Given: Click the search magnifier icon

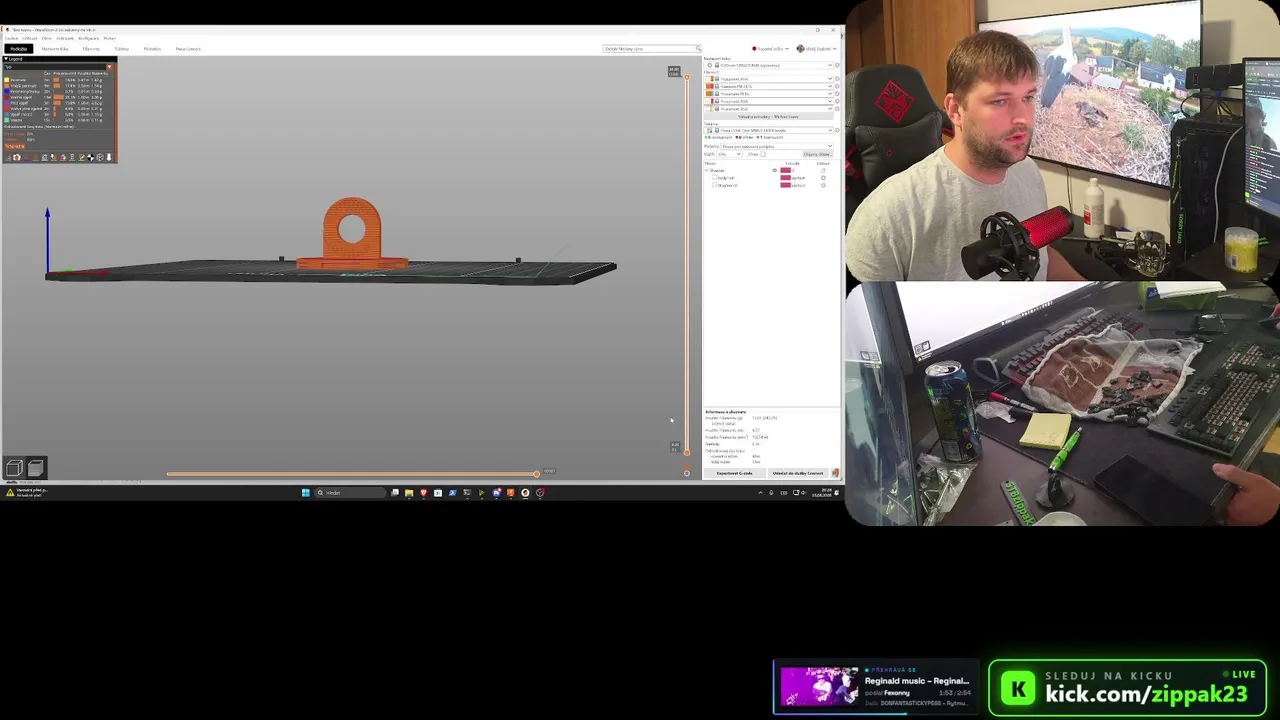Looking at the screenshot, I should [698, 48].
